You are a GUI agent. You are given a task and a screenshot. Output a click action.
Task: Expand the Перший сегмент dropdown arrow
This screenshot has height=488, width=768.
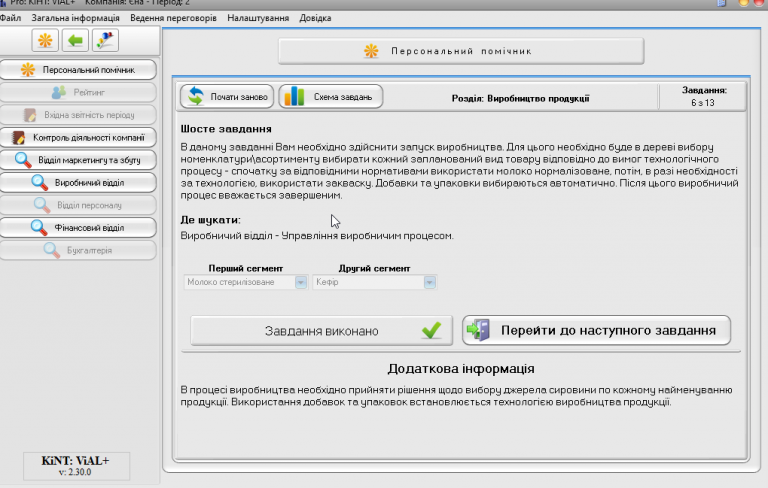(x=301, y=282)
